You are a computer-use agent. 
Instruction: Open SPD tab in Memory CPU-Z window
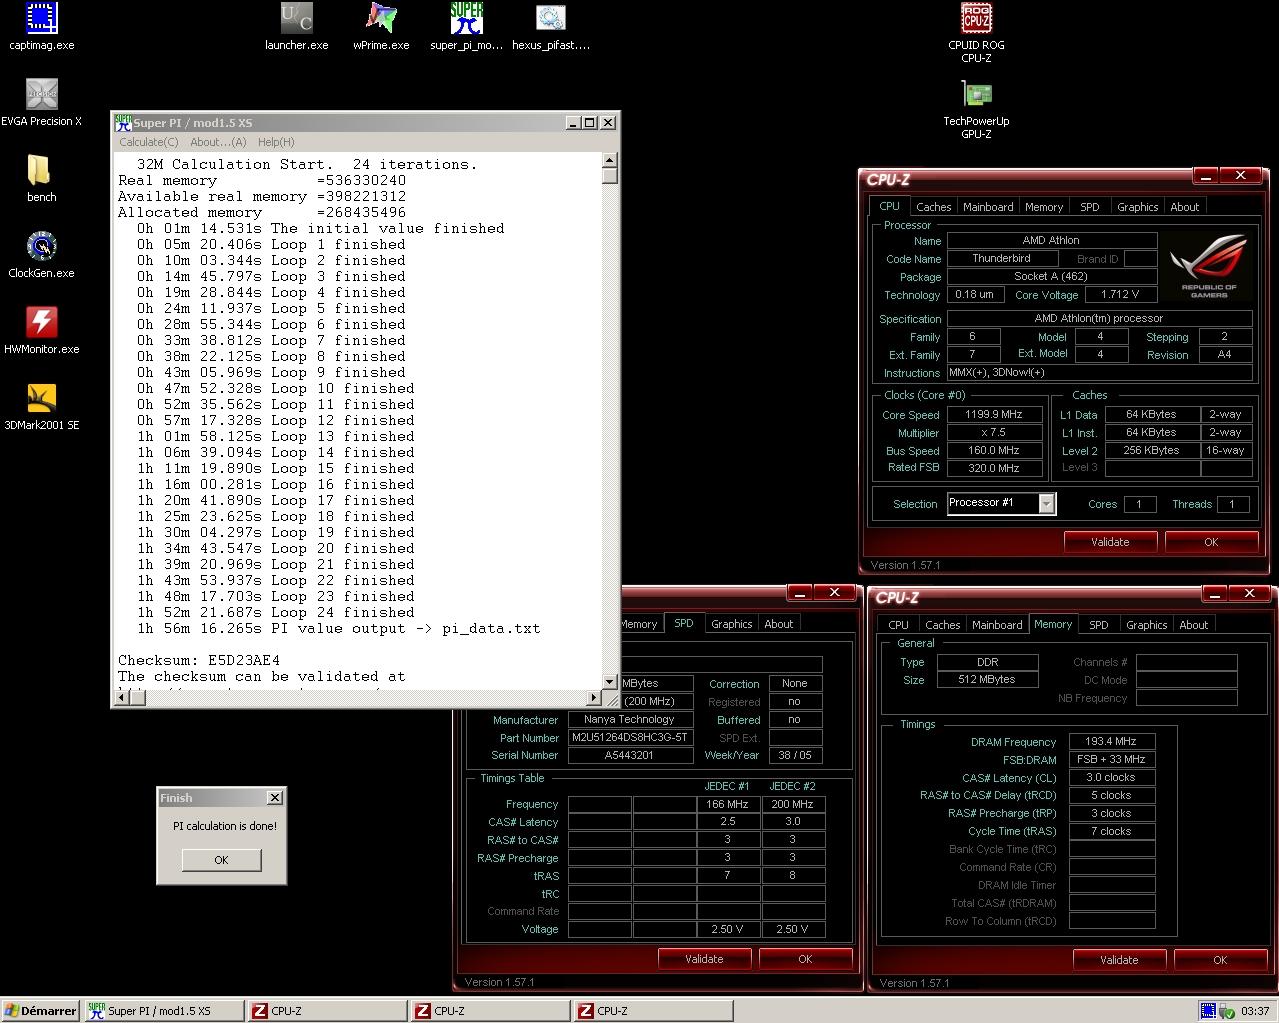pyautogui.click(x=1099, y=625)
